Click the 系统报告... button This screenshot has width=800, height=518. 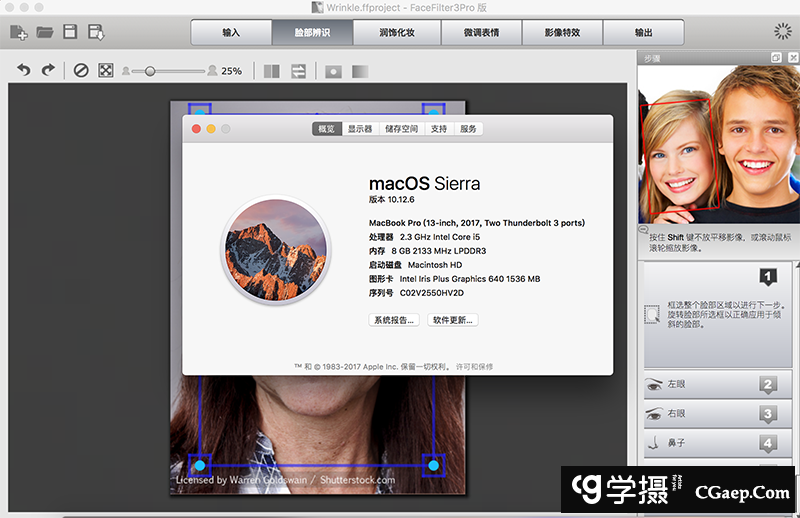394,320
